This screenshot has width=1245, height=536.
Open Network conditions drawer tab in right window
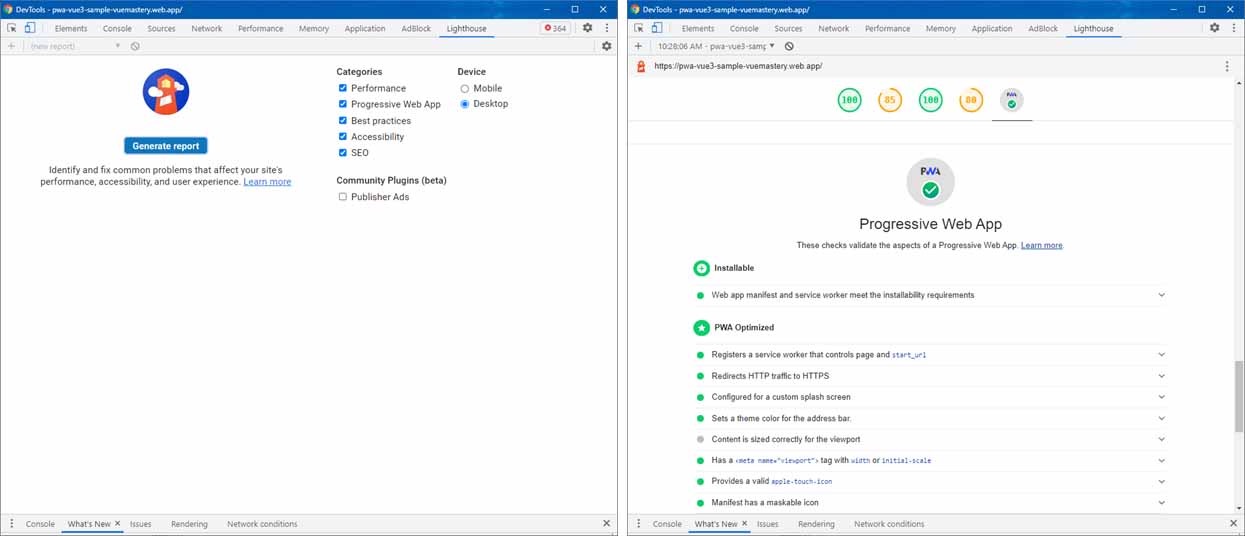click(889, 524)
